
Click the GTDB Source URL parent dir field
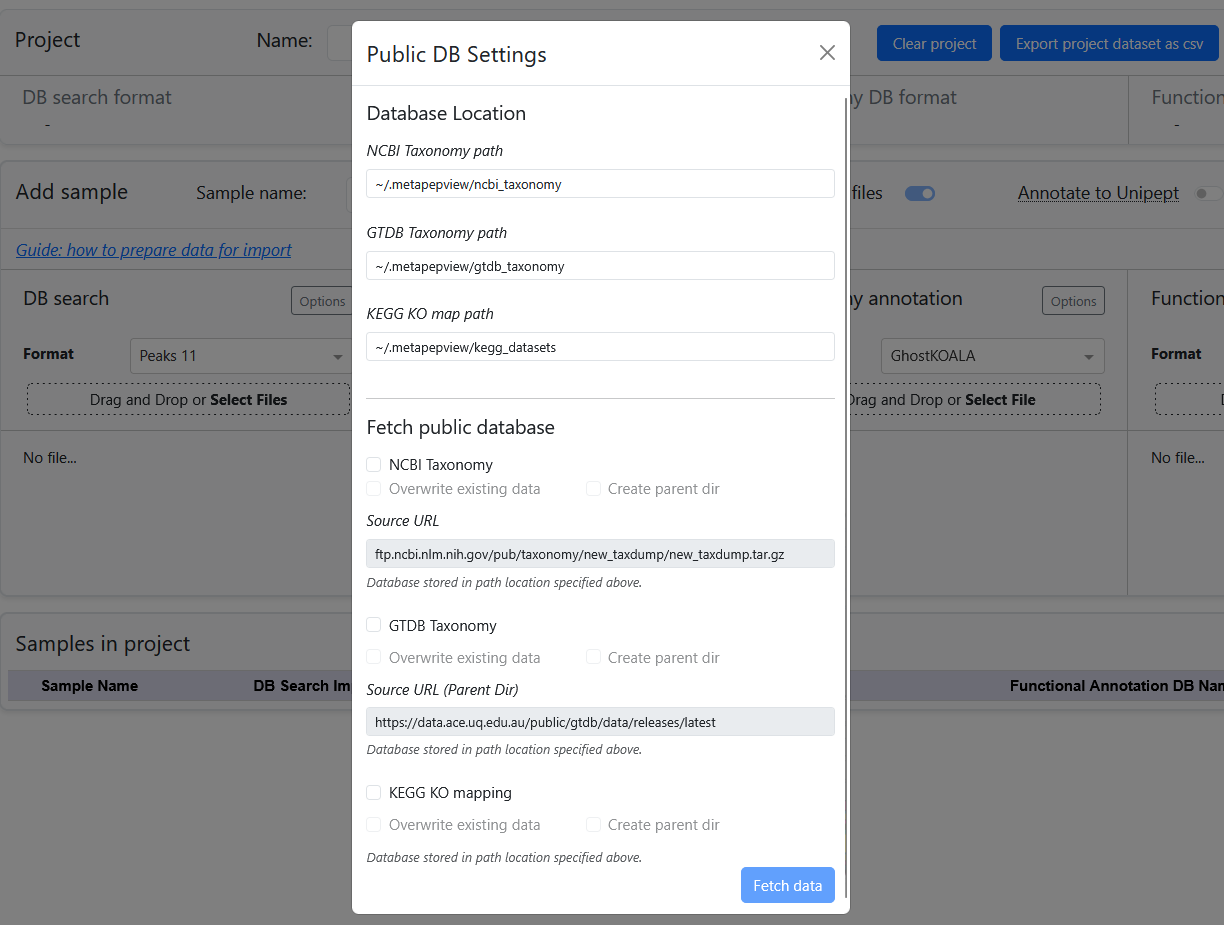coord(600,722)
